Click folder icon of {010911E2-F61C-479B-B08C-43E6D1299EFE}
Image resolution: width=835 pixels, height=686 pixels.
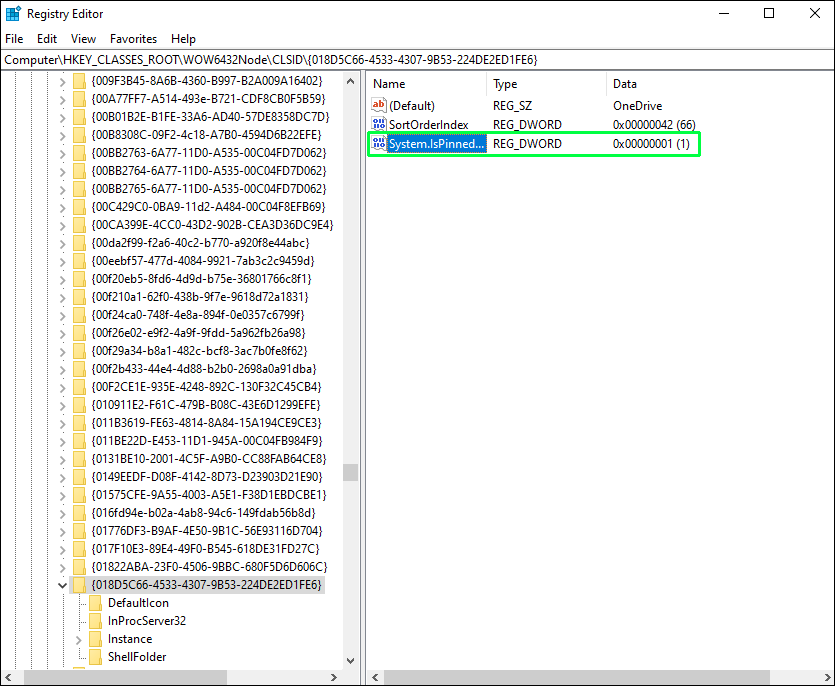[x=79, y=405]
